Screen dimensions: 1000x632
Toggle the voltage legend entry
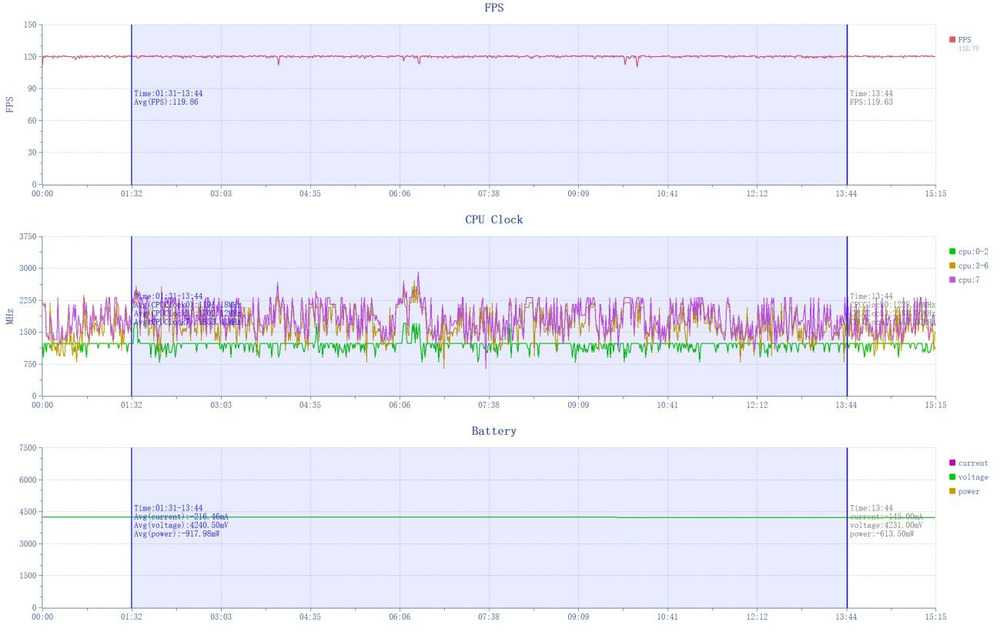[x=972, y=477]
